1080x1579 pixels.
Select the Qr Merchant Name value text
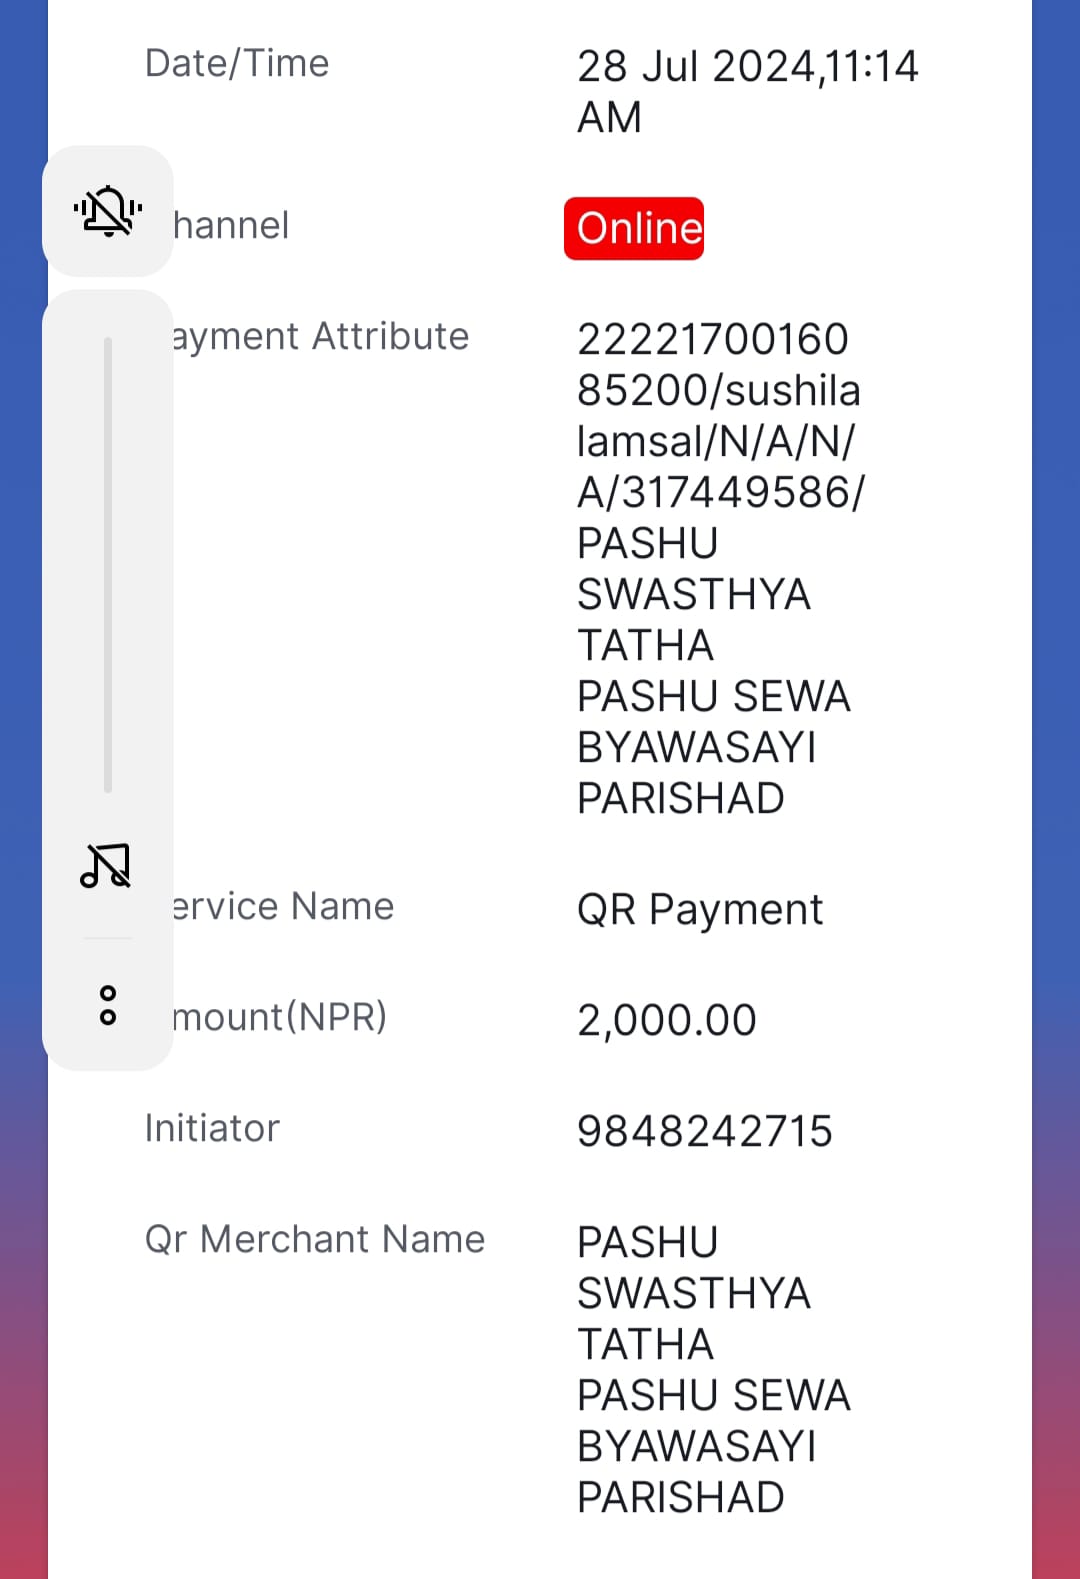[714, 1369]
